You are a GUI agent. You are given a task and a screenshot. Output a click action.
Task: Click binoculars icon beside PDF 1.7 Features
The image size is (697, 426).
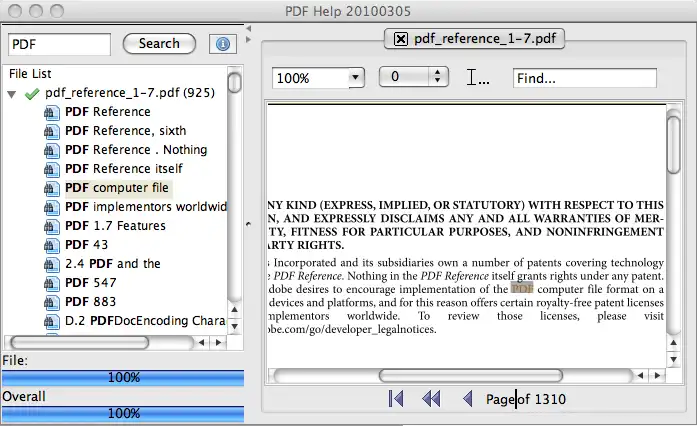click(x=52, y=227)
